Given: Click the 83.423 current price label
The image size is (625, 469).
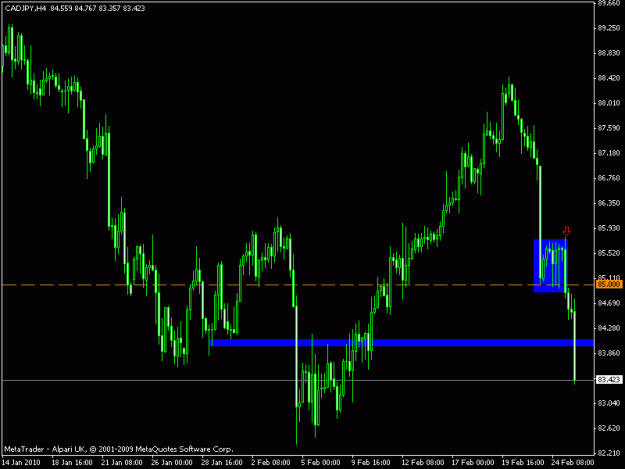Looking at the screenshot, I should (x=609, y=380).
